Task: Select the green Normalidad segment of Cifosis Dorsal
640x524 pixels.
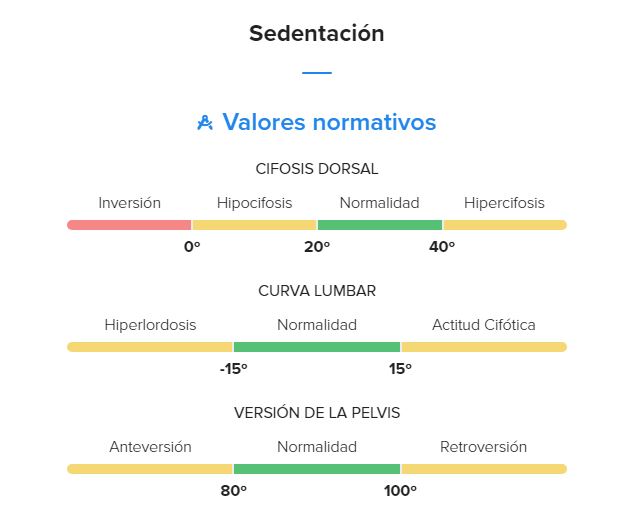Action: pos(380,225)
